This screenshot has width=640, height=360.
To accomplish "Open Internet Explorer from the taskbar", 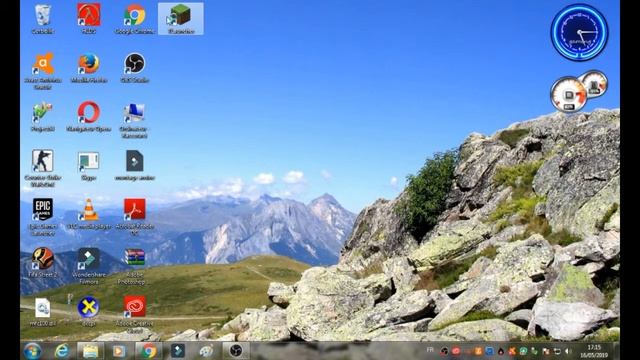I will (x=62, y=351).
